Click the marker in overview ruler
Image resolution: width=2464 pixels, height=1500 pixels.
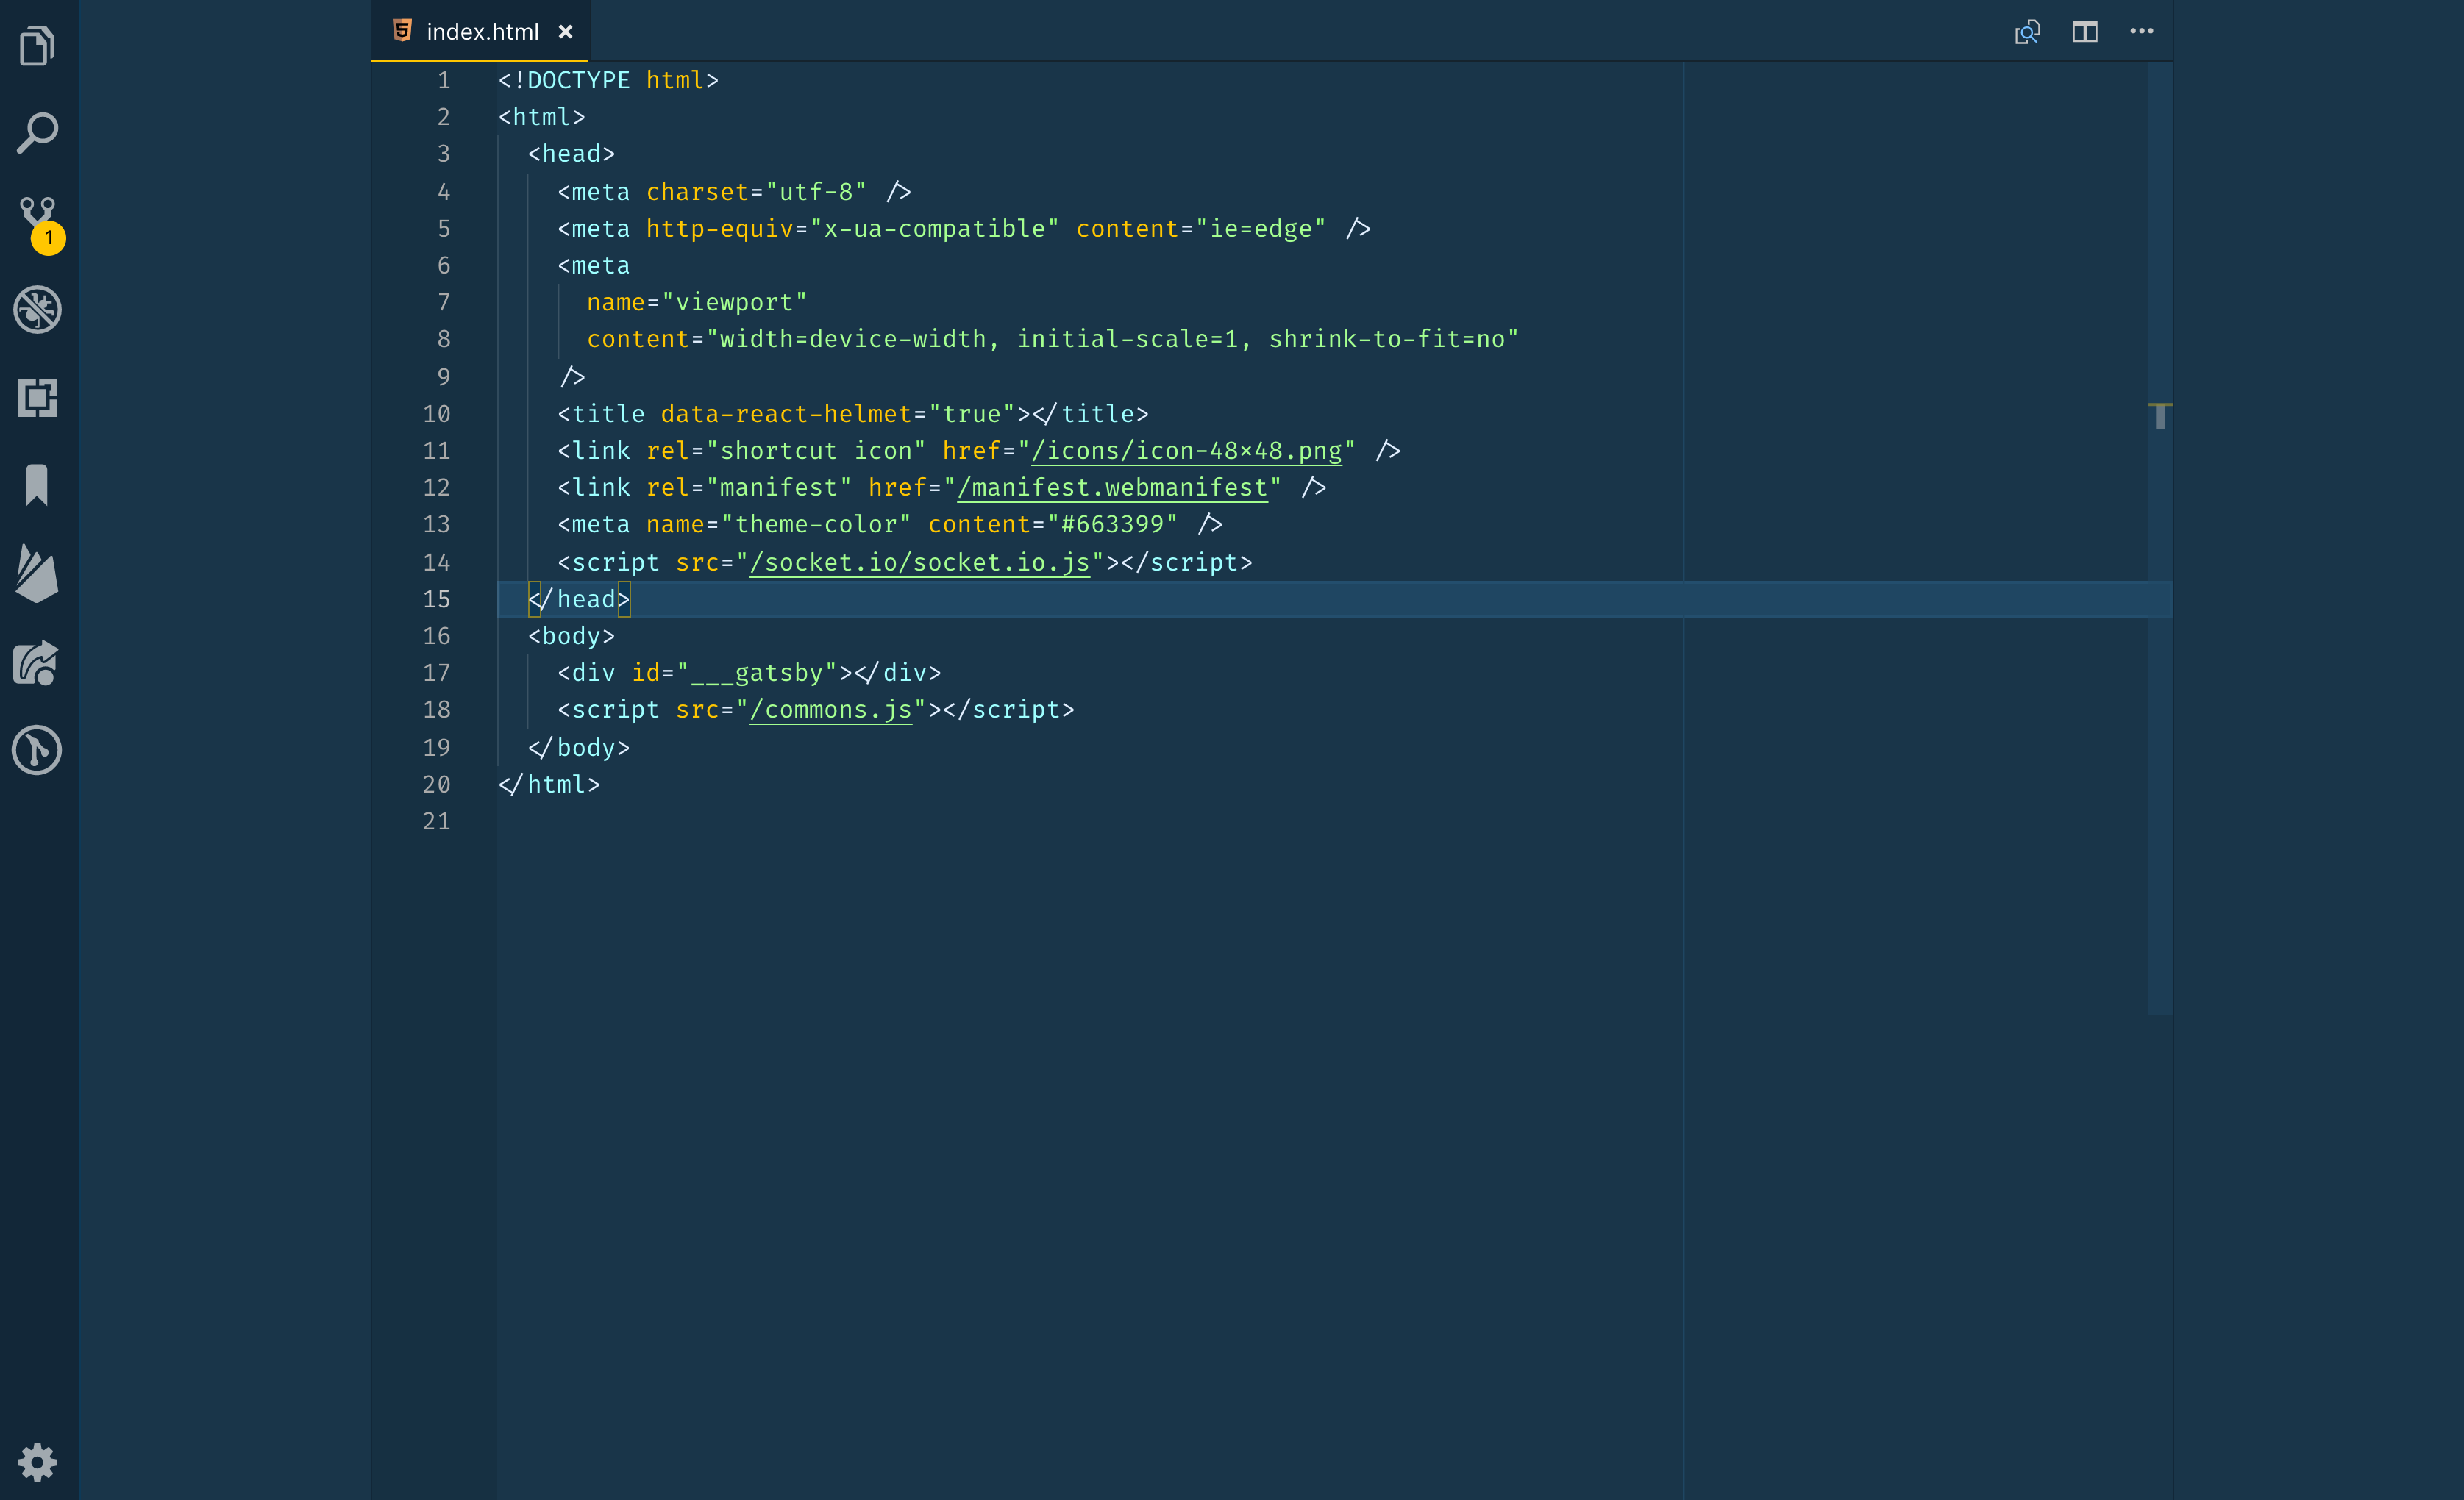tap(2161, 416)
